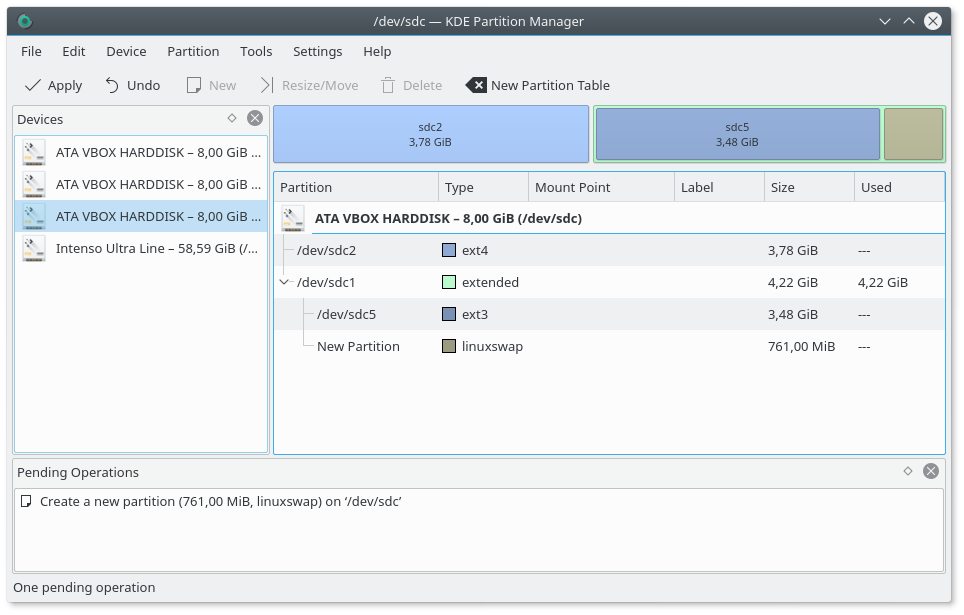This screenshot has width=964, height=615.
Task: Close the Pending Operations panel
Action: pyautogui.click(x=931, y=471)
